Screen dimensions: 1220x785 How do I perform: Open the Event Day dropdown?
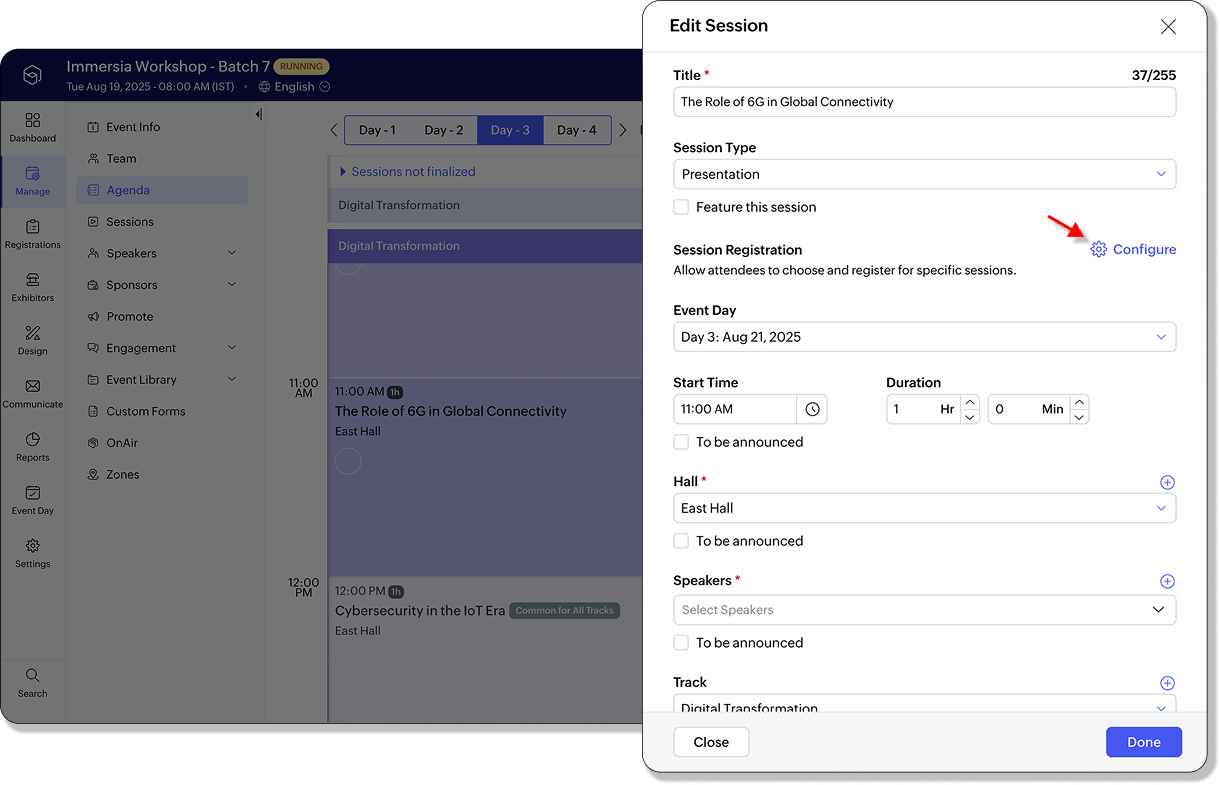coord(924,337)
